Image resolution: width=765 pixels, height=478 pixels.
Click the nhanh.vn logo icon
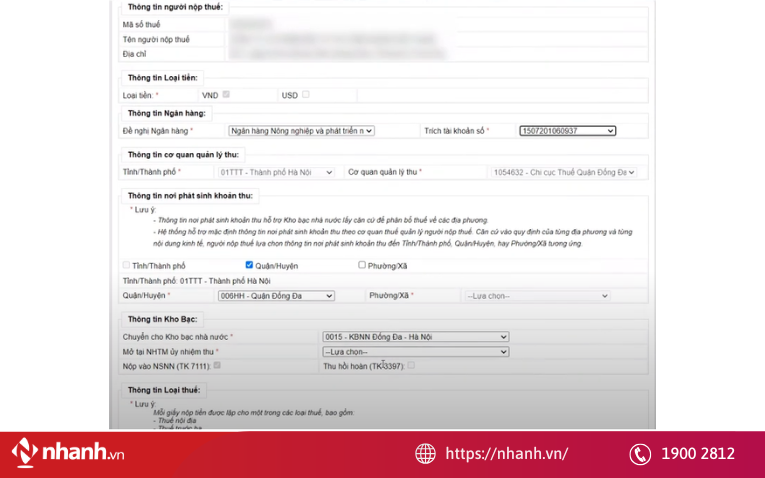click(x=25, y=453)
